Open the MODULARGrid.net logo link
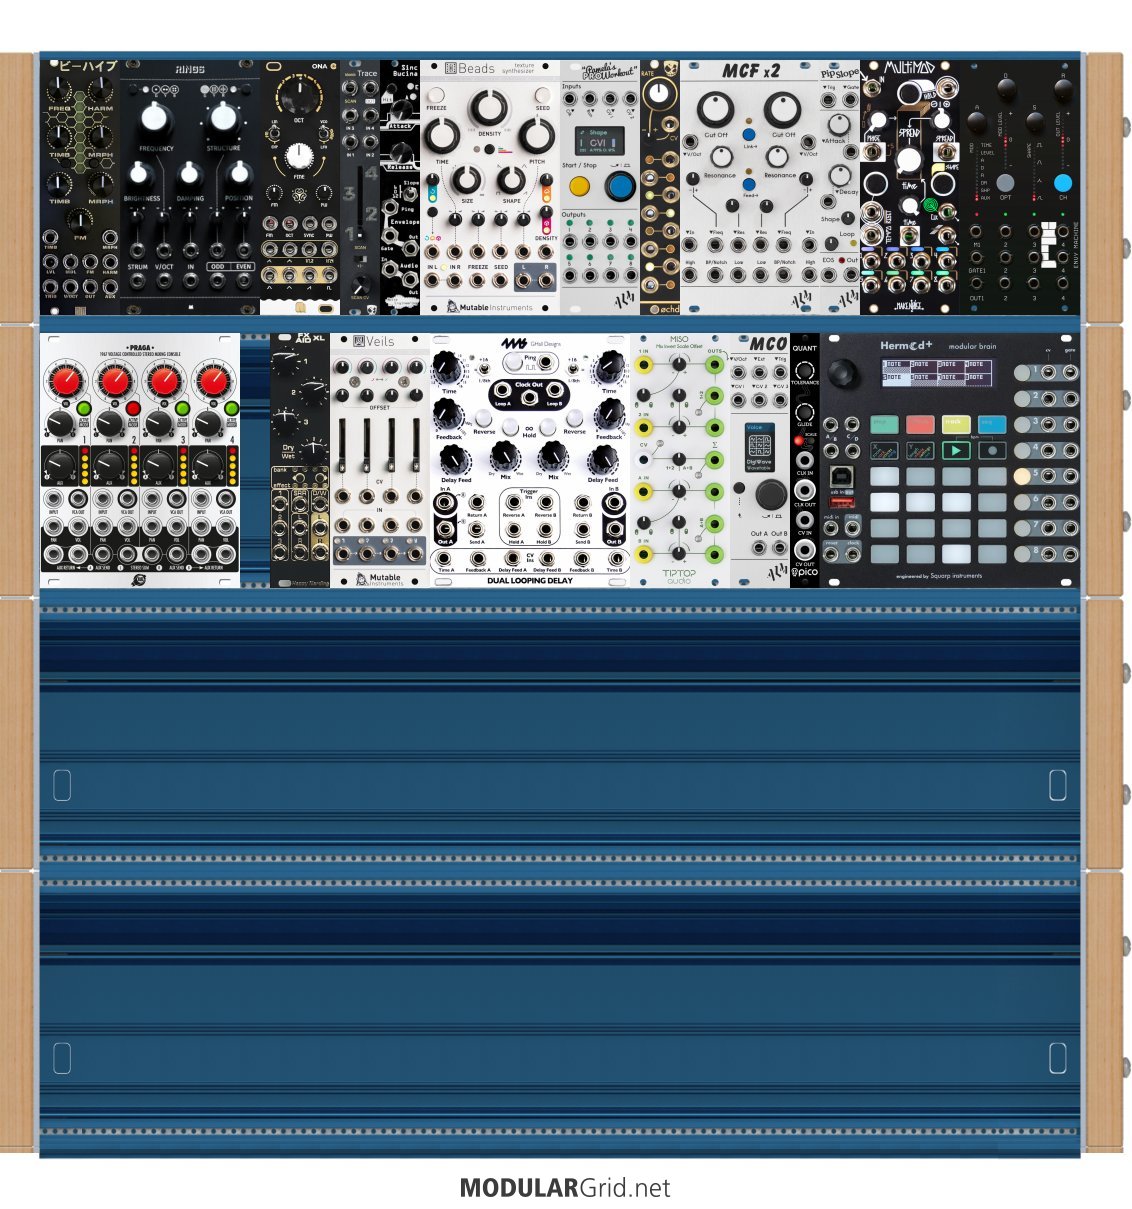Viewport: 1132px width, 1209px height. click(565, 1188)
